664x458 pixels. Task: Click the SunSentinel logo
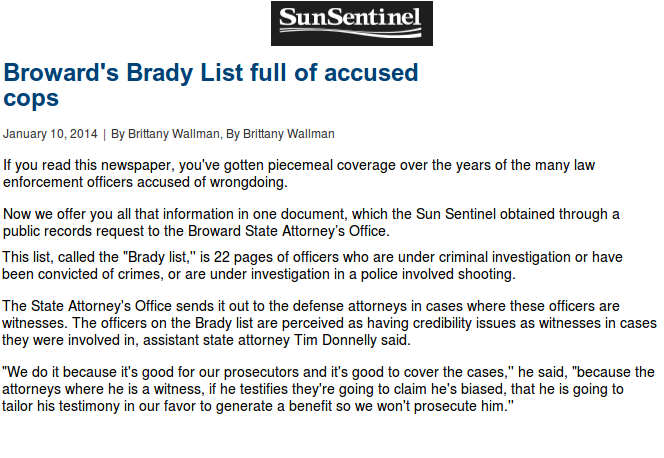coord(351,23)
